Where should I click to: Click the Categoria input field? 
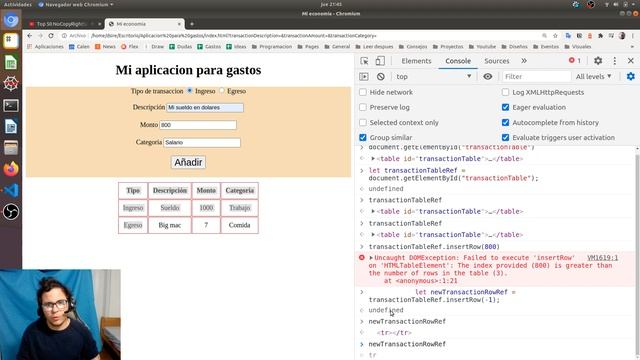click(202, 142)
